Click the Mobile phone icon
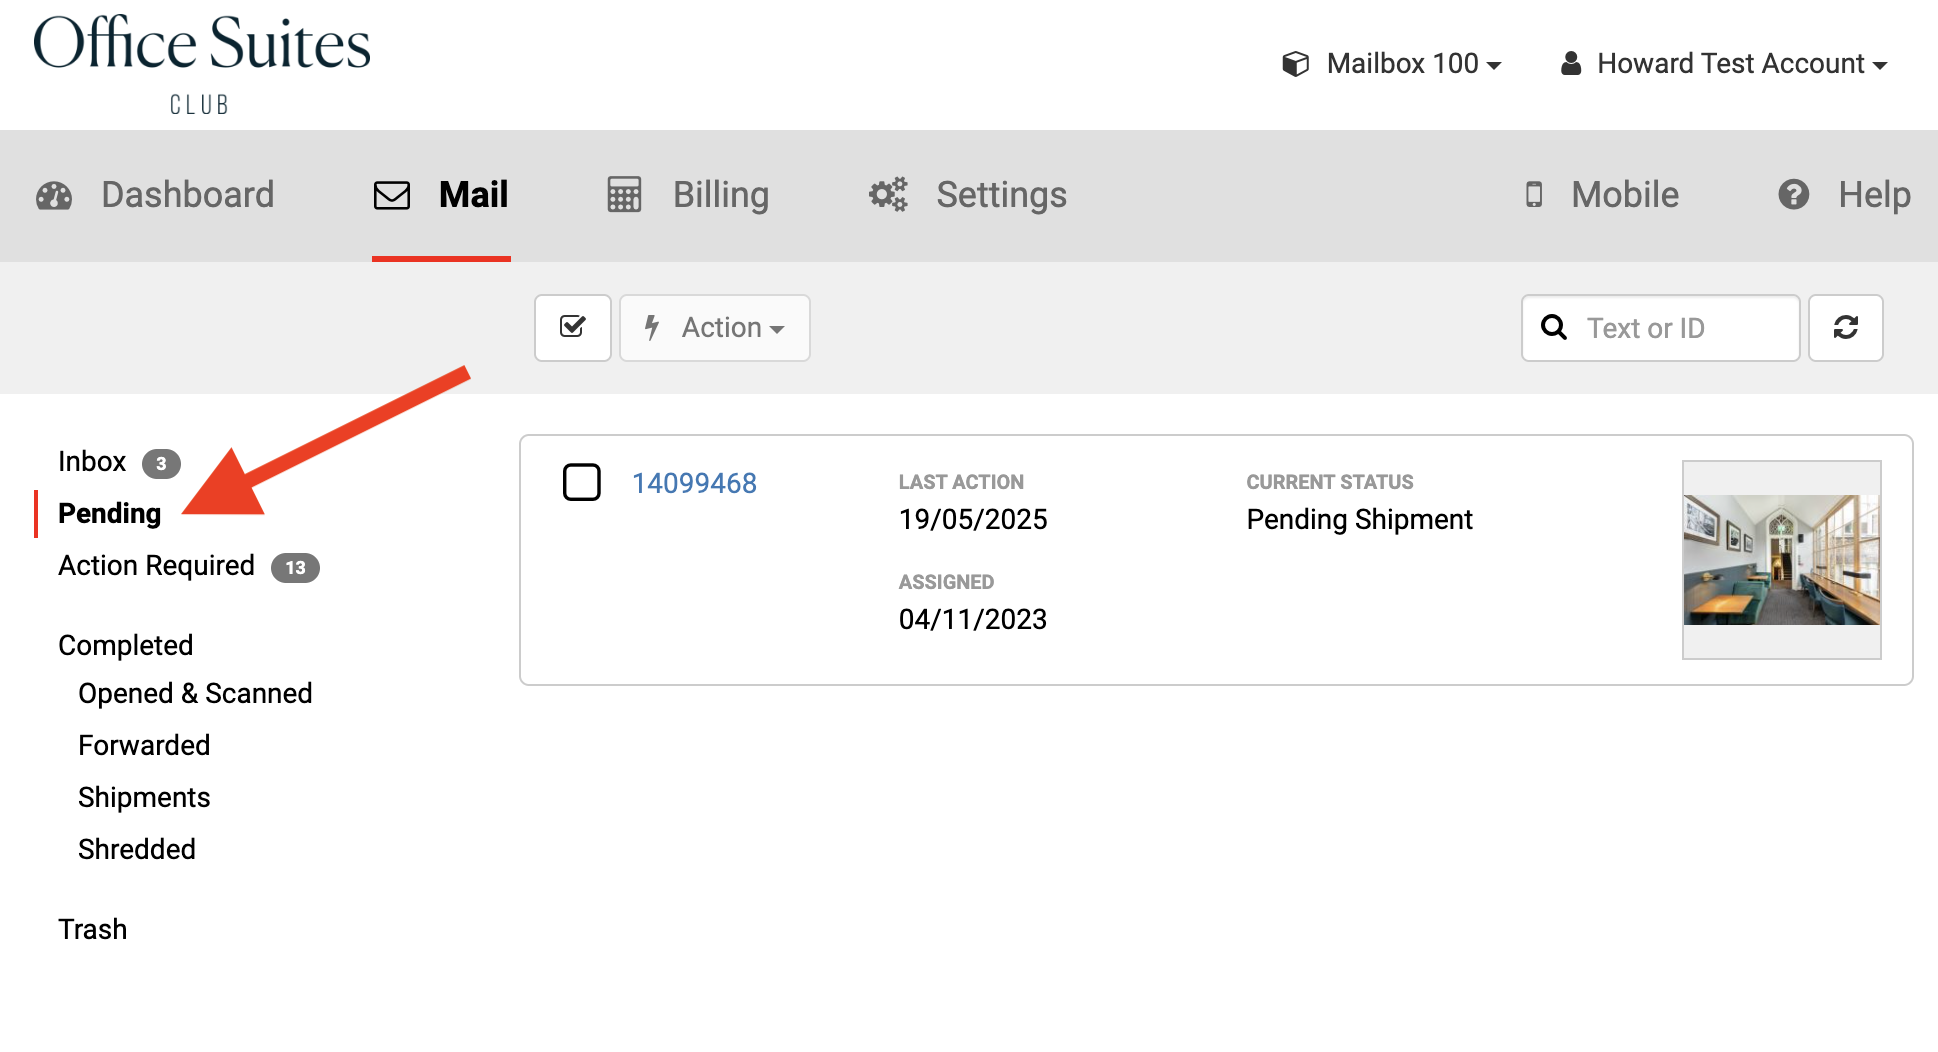 coord(1533,195)
